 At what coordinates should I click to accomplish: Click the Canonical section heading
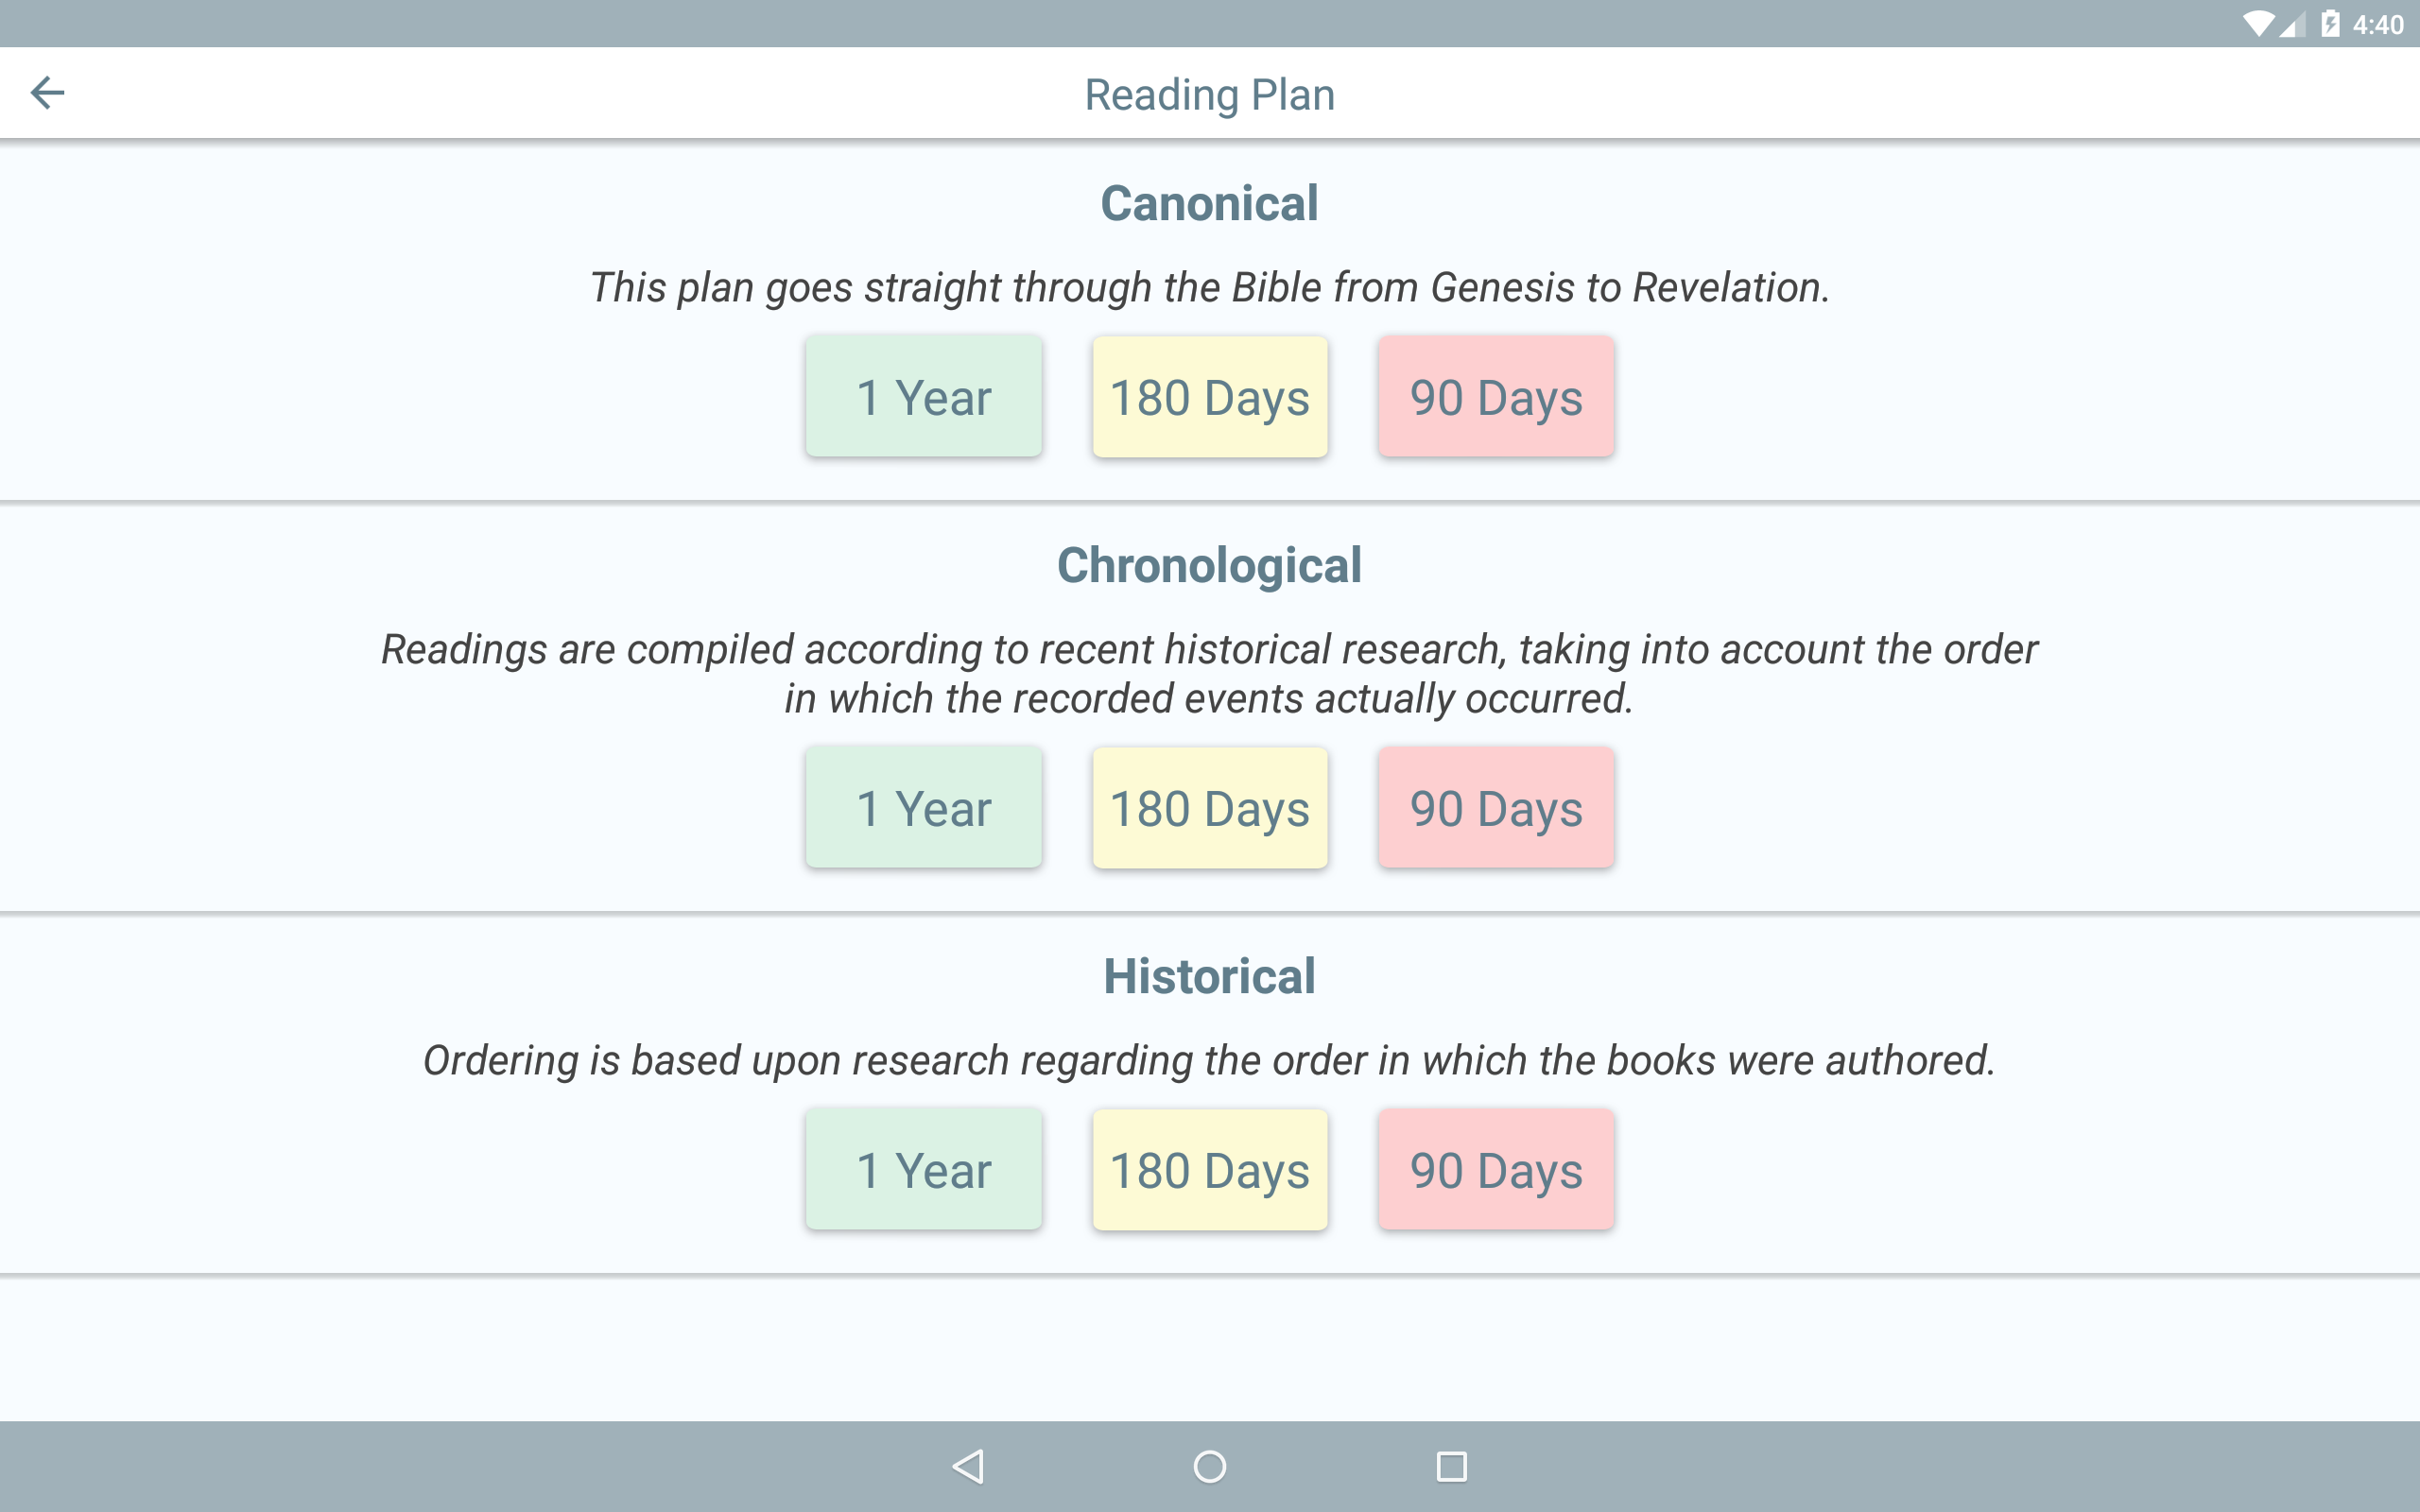tap(1209, 202)
